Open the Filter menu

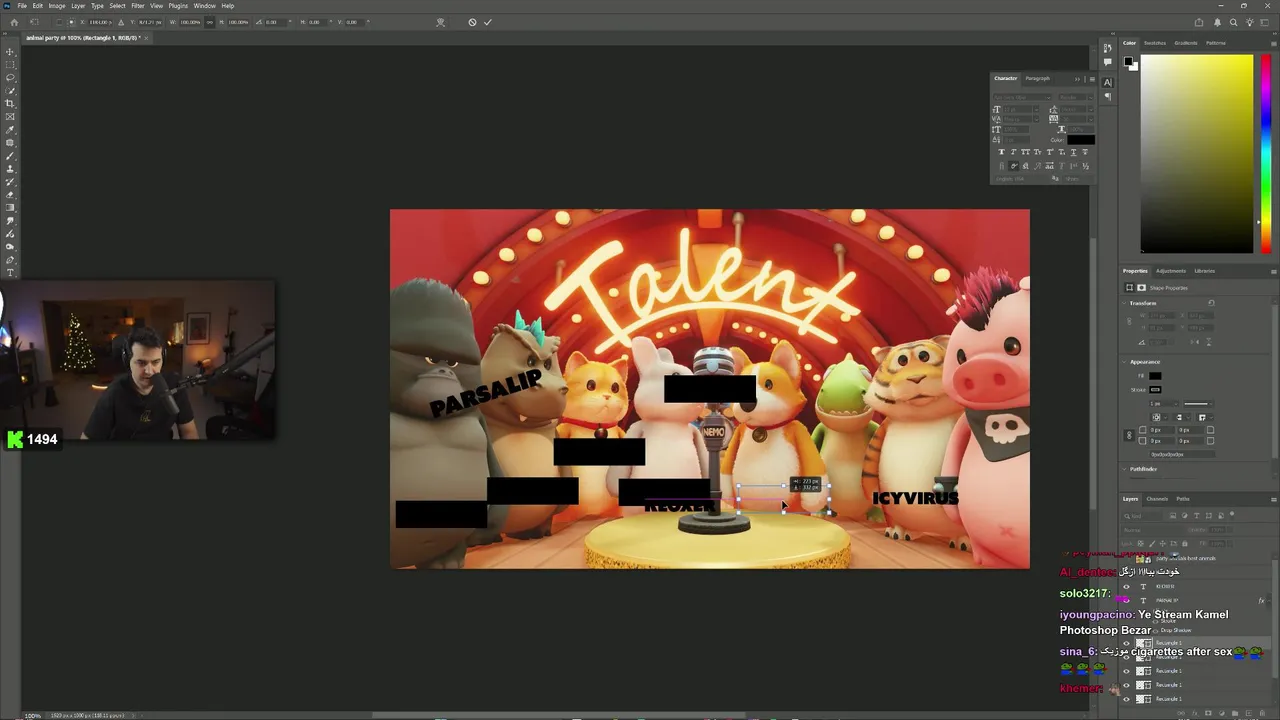[138, 6]
